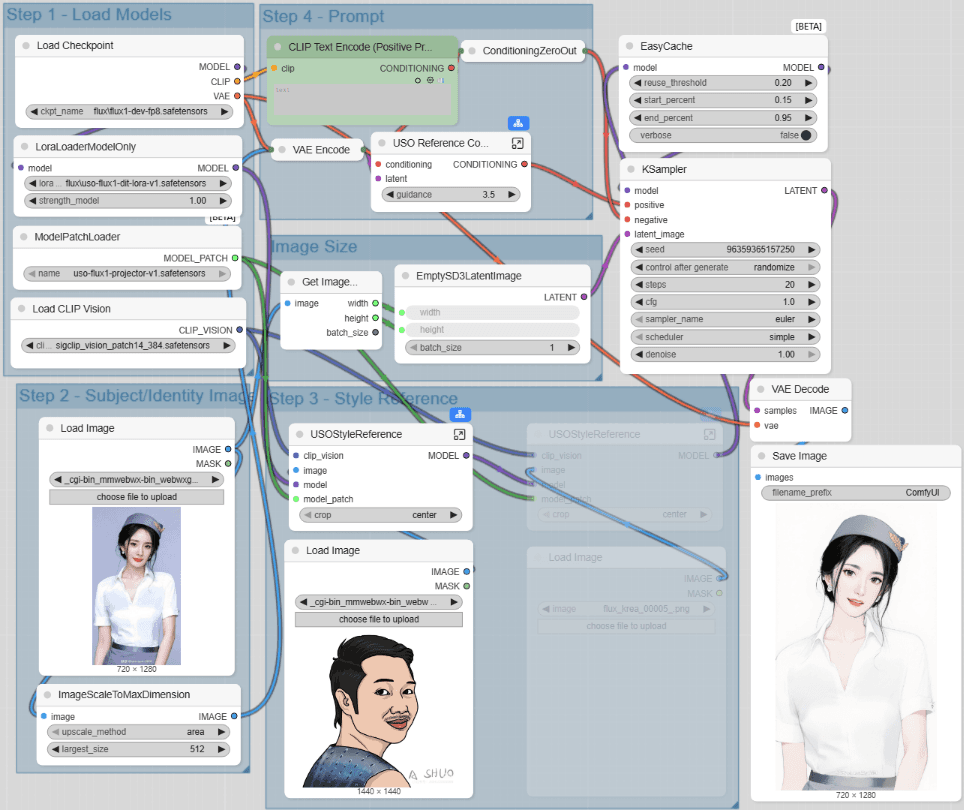Open the expand icon on USO Reference Conditioning node
The width and height of the screenshot is (964, 810).
click(517, 144)
